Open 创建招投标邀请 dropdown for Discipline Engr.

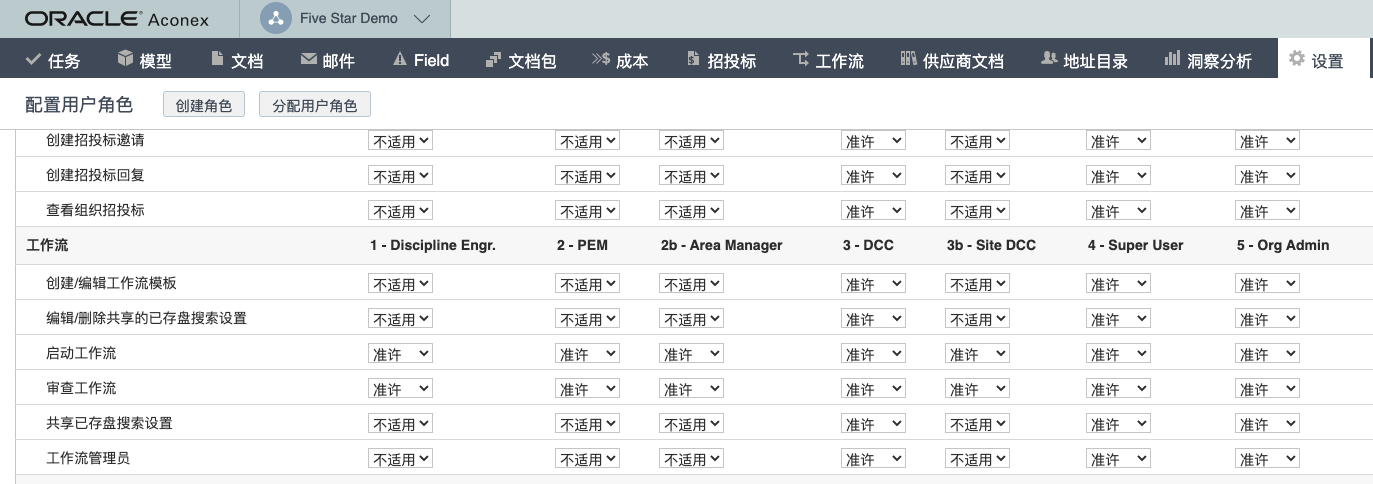coord(401,141)
